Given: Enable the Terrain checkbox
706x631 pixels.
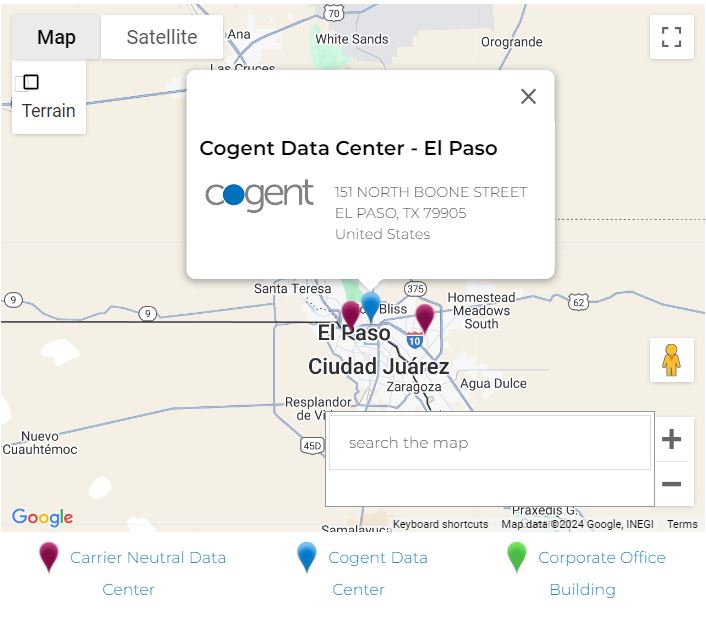Looking at the screenshot, I should [31, 83].
